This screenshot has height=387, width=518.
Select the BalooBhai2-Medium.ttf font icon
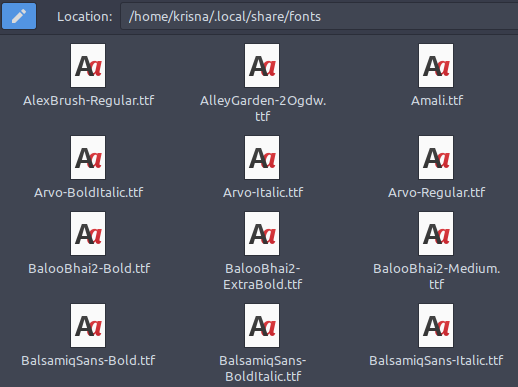436,234
